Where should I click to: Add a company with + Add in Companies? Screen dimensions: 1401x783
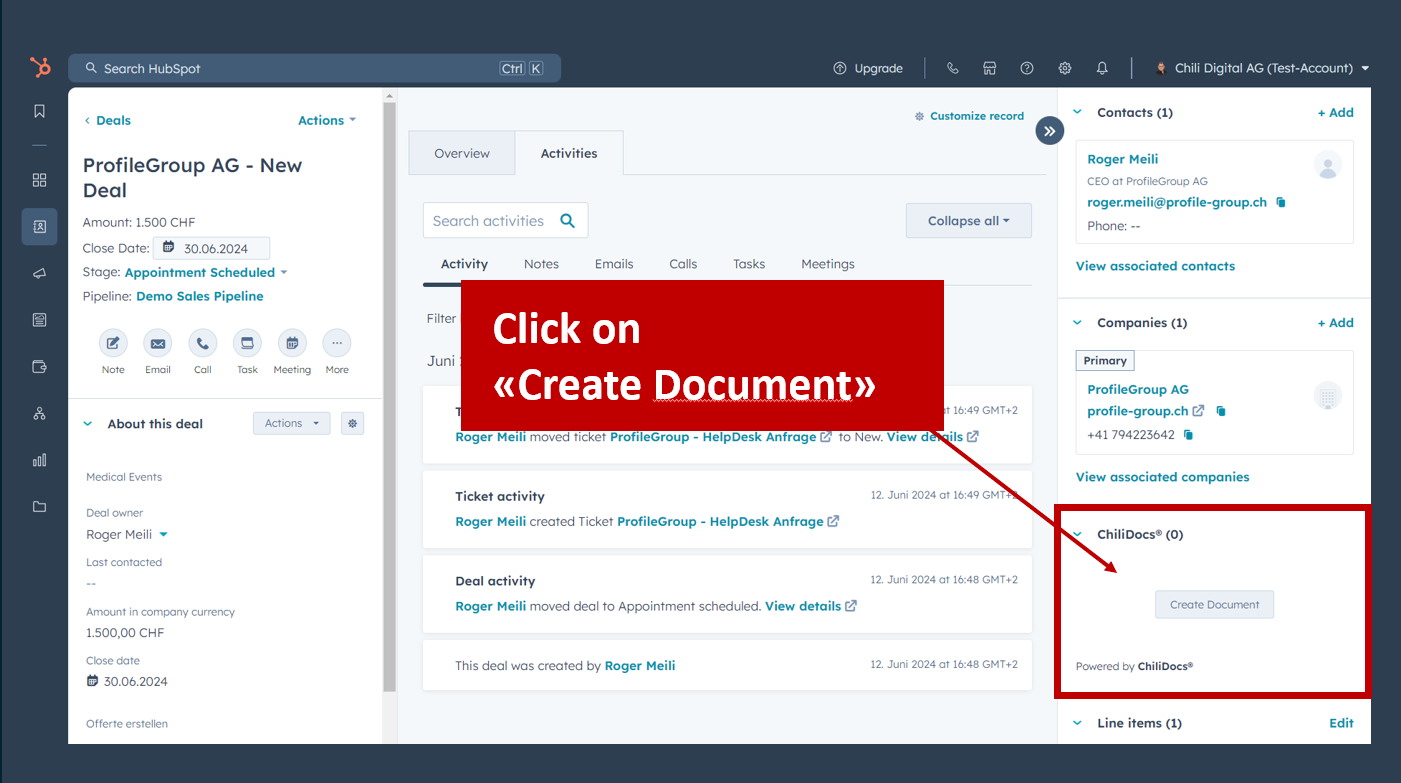pyautogui.click(x=1335, y=322)
